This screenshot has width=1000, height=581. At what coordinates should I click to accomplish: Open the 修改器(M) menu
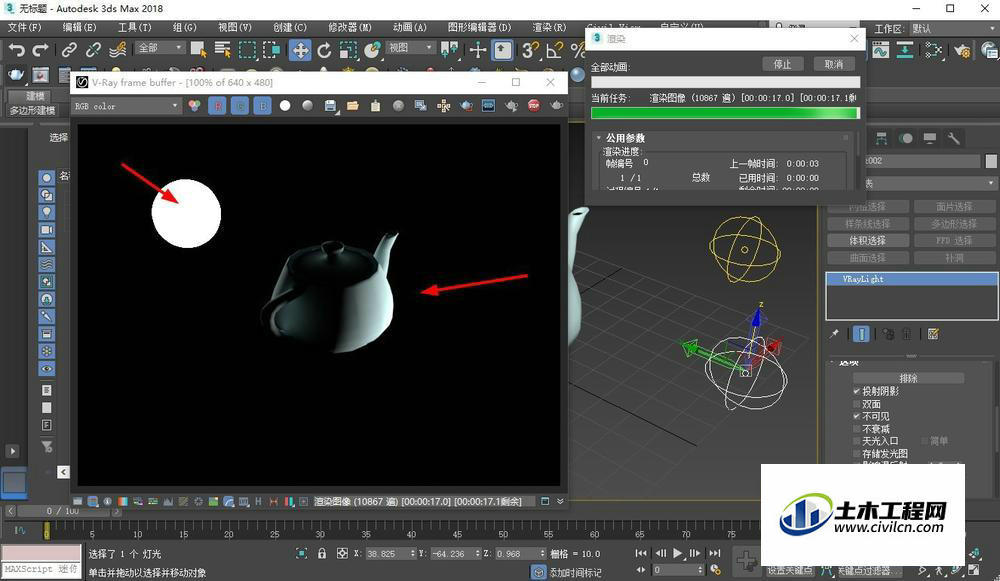click(349, 27)
